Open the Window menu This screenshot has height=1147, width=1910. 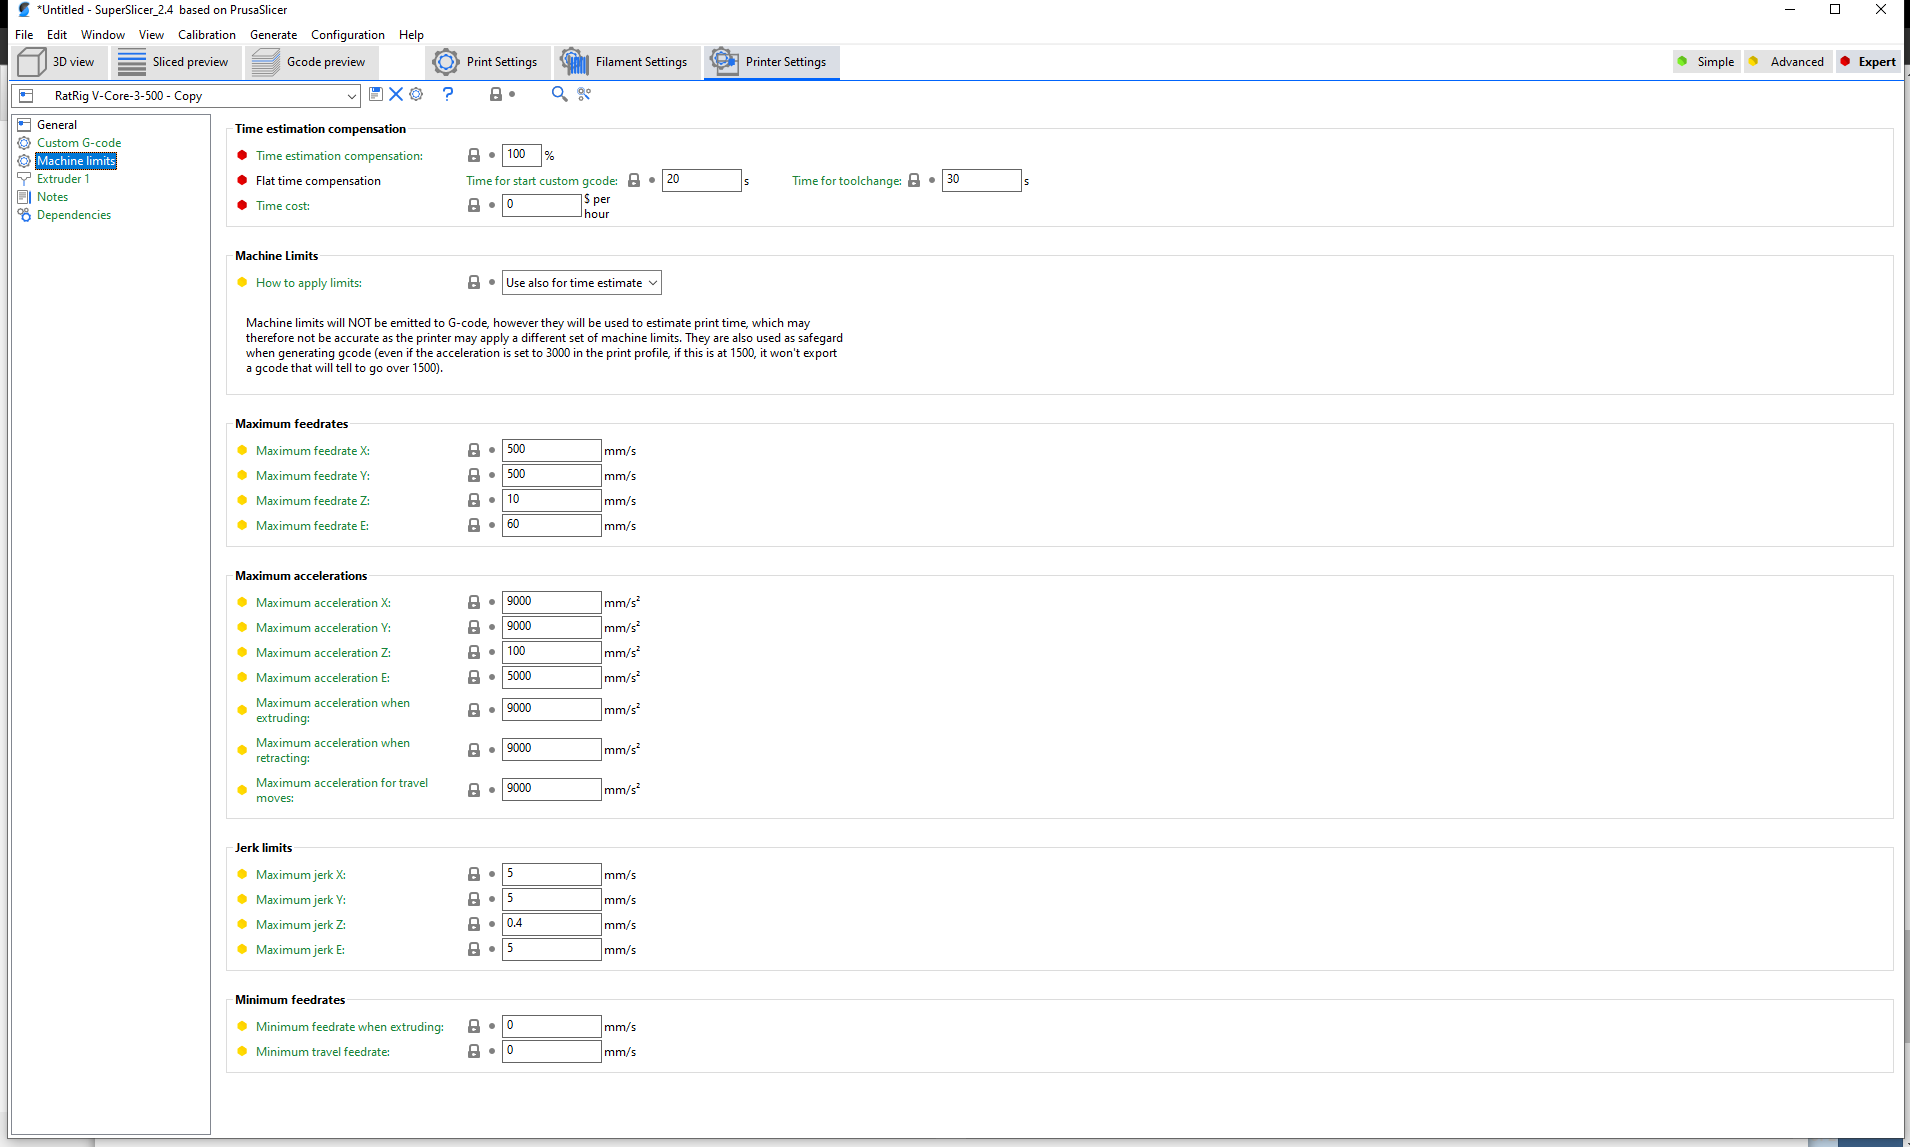[103, 35]
